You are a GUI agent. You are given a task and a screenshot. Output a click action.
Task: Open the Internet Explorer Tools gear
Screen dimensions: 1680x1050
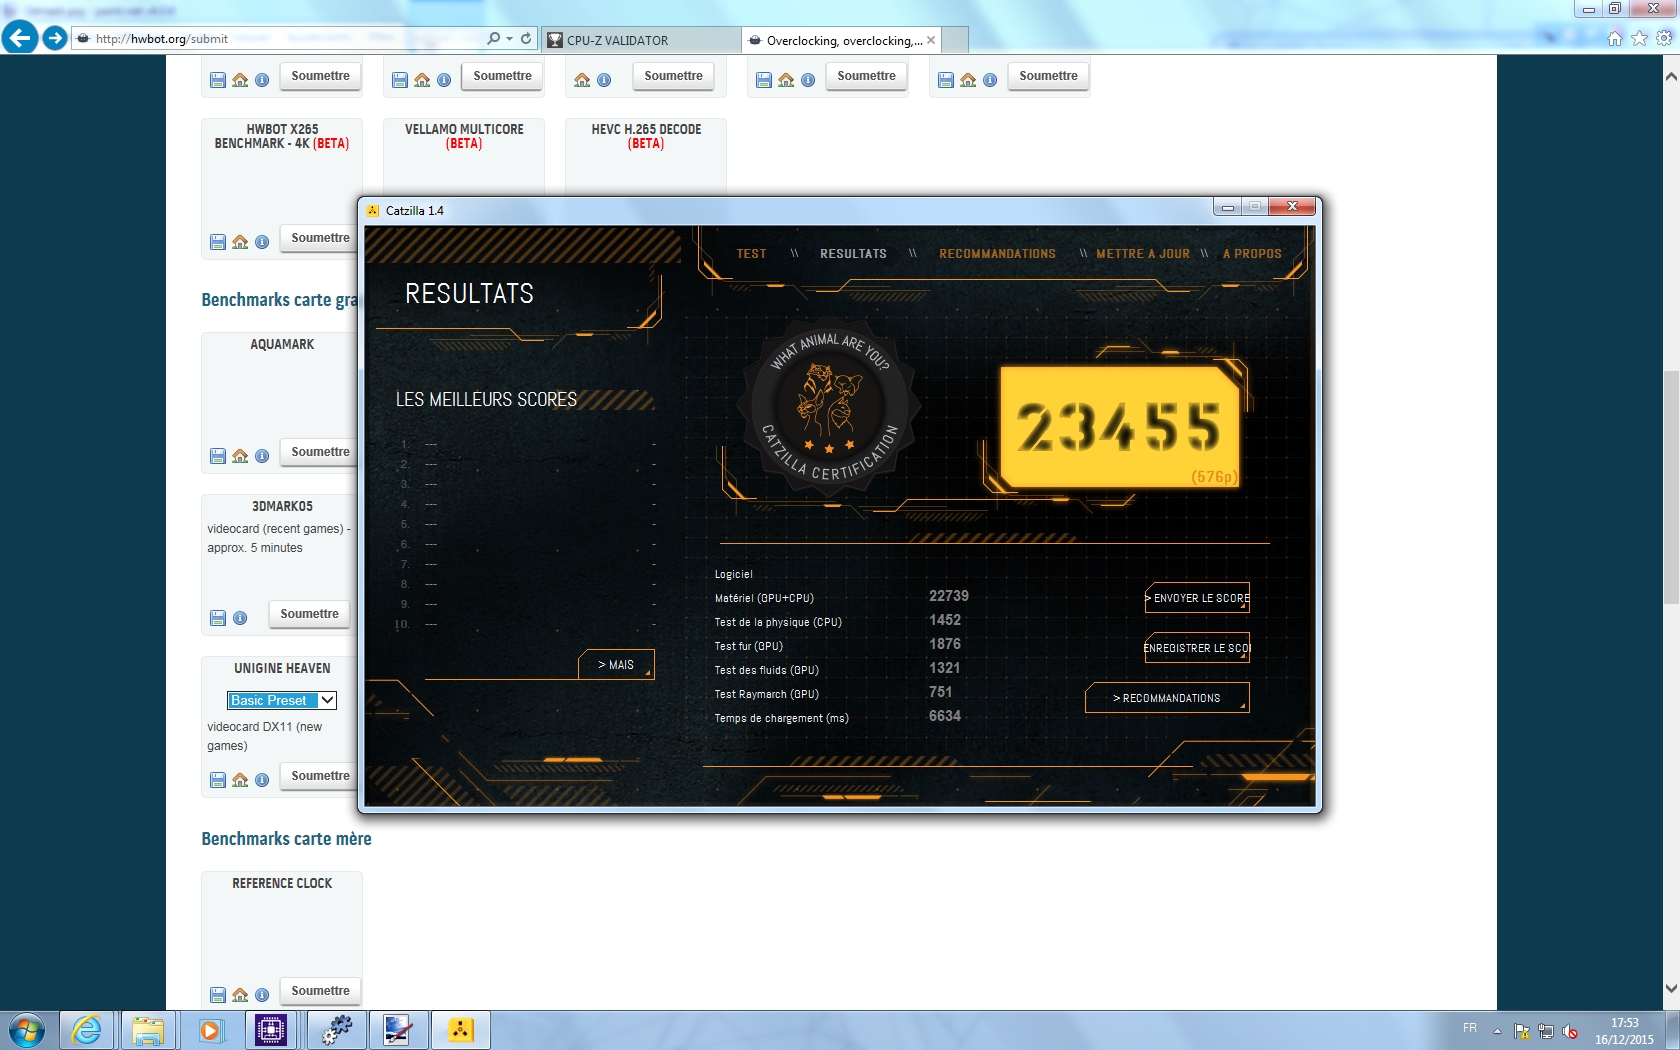click(x=1664, y=38)
